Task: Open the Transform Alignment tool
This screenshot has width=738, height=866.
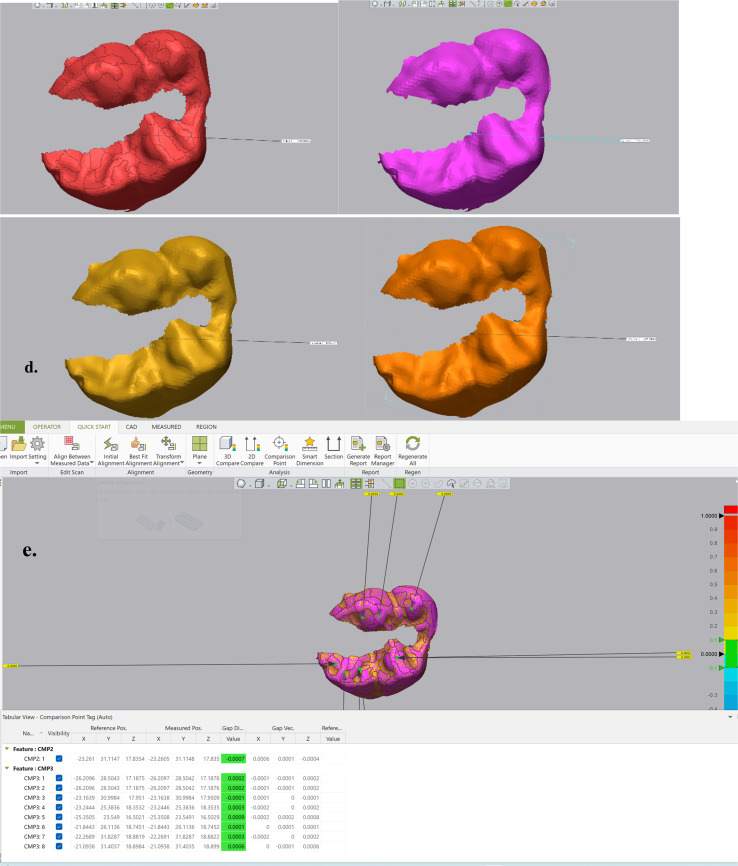Action: coord(168,450)
